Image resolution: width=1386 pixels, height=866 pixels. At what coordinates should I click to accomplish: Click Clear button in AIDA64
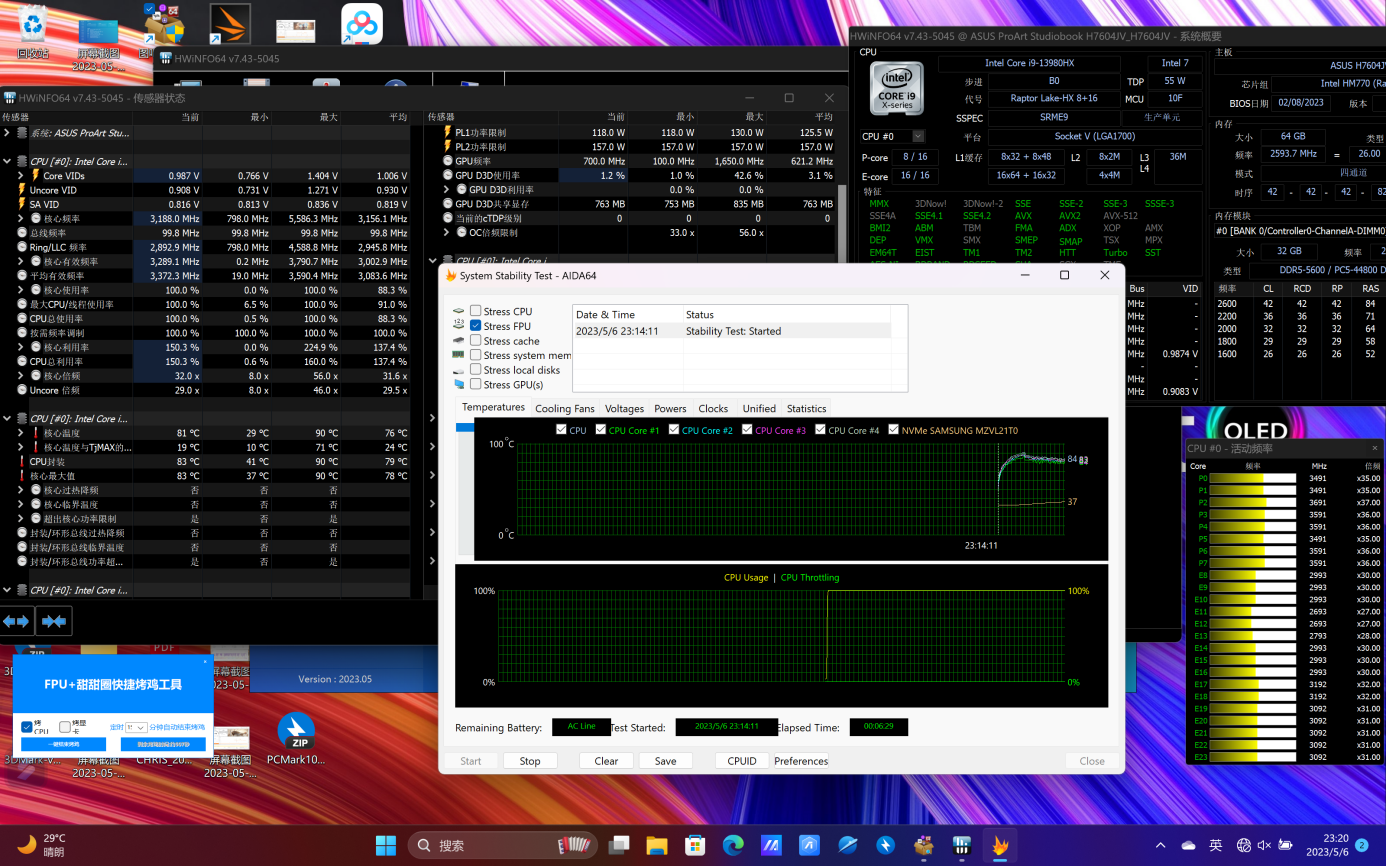coord(606,761)
